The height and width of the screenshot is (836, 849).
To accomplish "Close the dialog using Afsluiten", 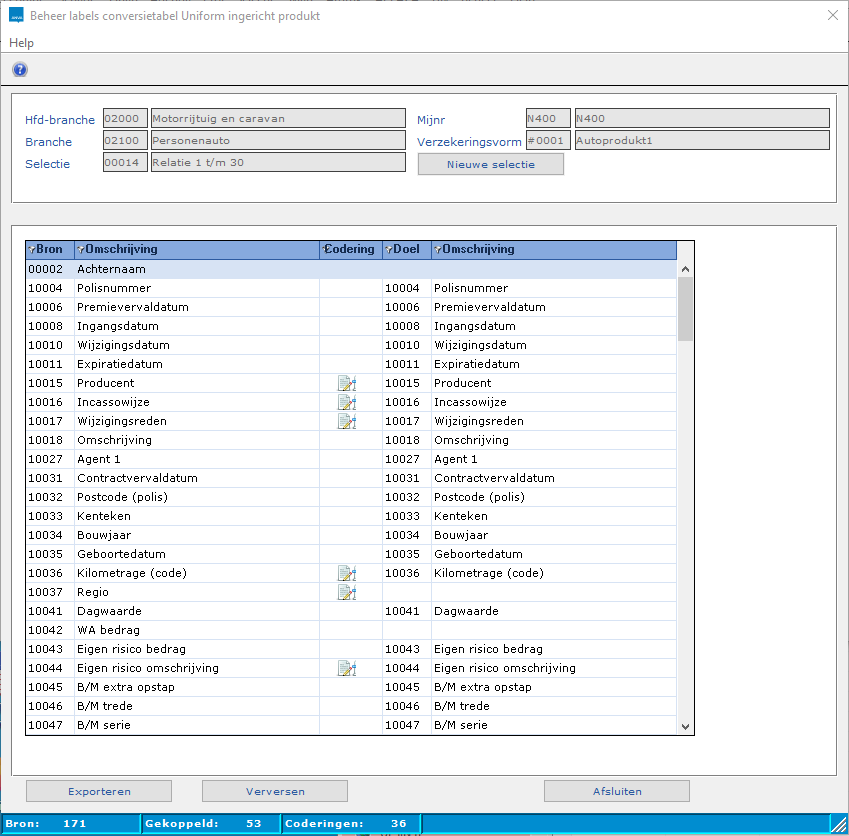I will (616, 791).
